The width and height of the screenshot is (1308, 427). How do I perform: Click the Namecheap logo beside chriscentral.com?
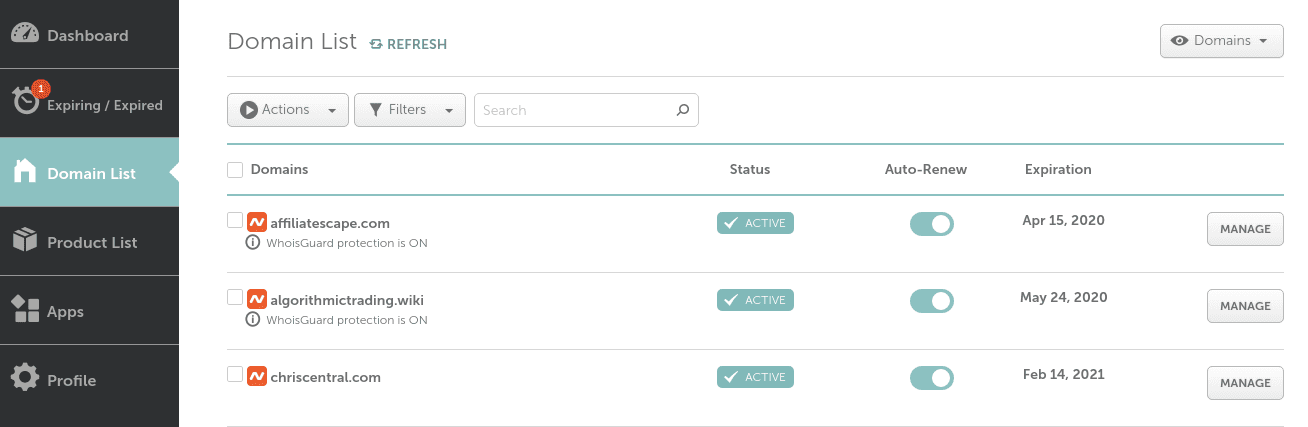[257, 377]
